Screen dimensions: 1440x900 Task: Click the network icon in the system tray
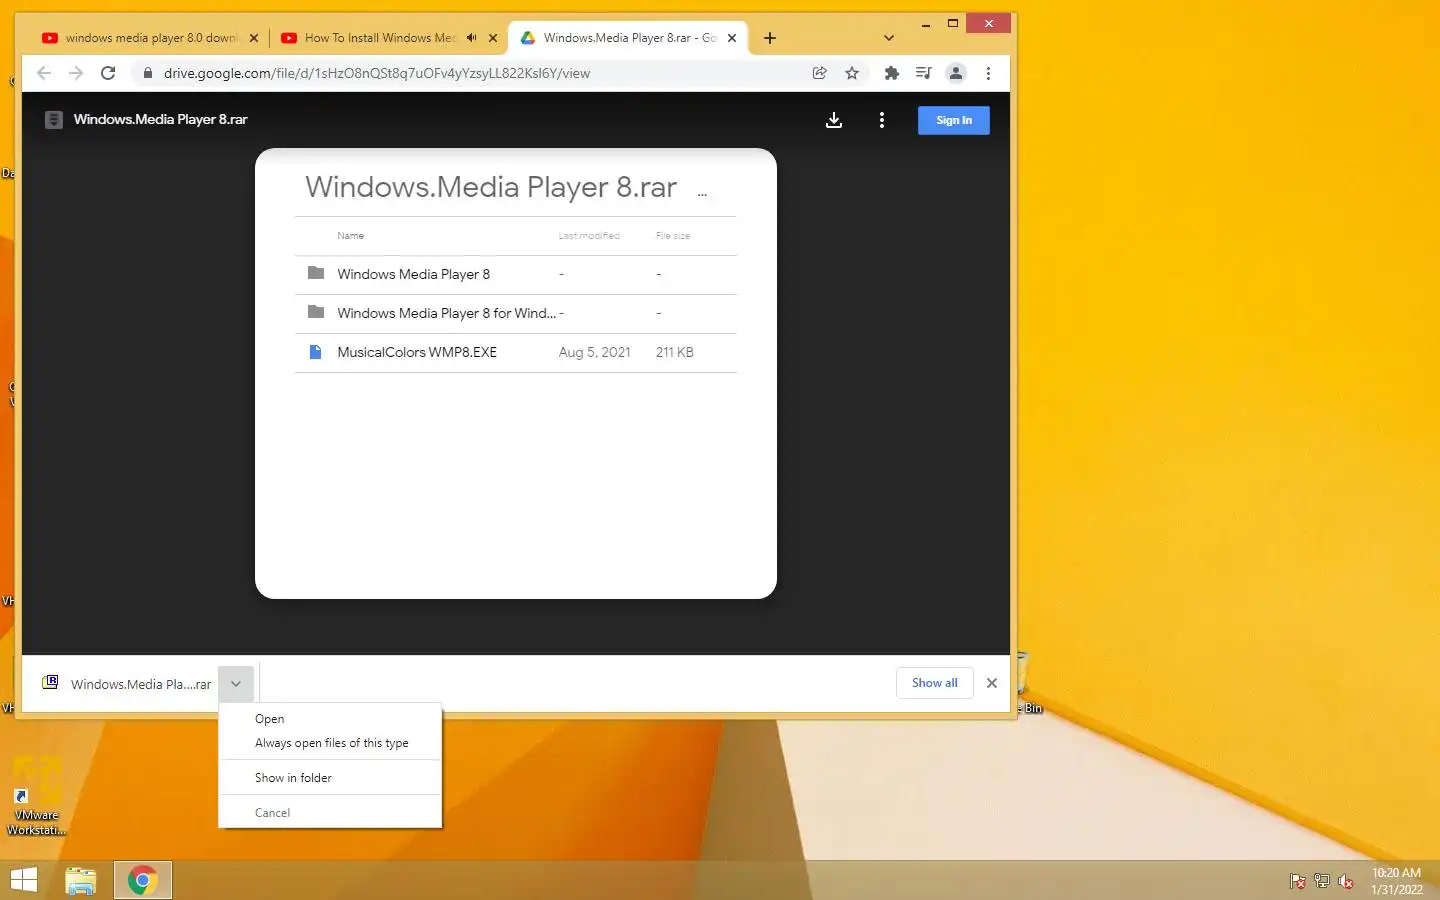click(1322, 881)
